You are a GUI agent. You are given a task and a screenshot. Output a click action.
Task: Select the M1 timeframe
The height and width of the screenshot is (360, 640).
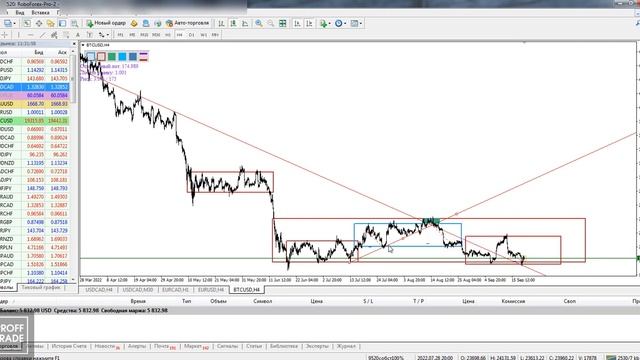tap(120, 35)
